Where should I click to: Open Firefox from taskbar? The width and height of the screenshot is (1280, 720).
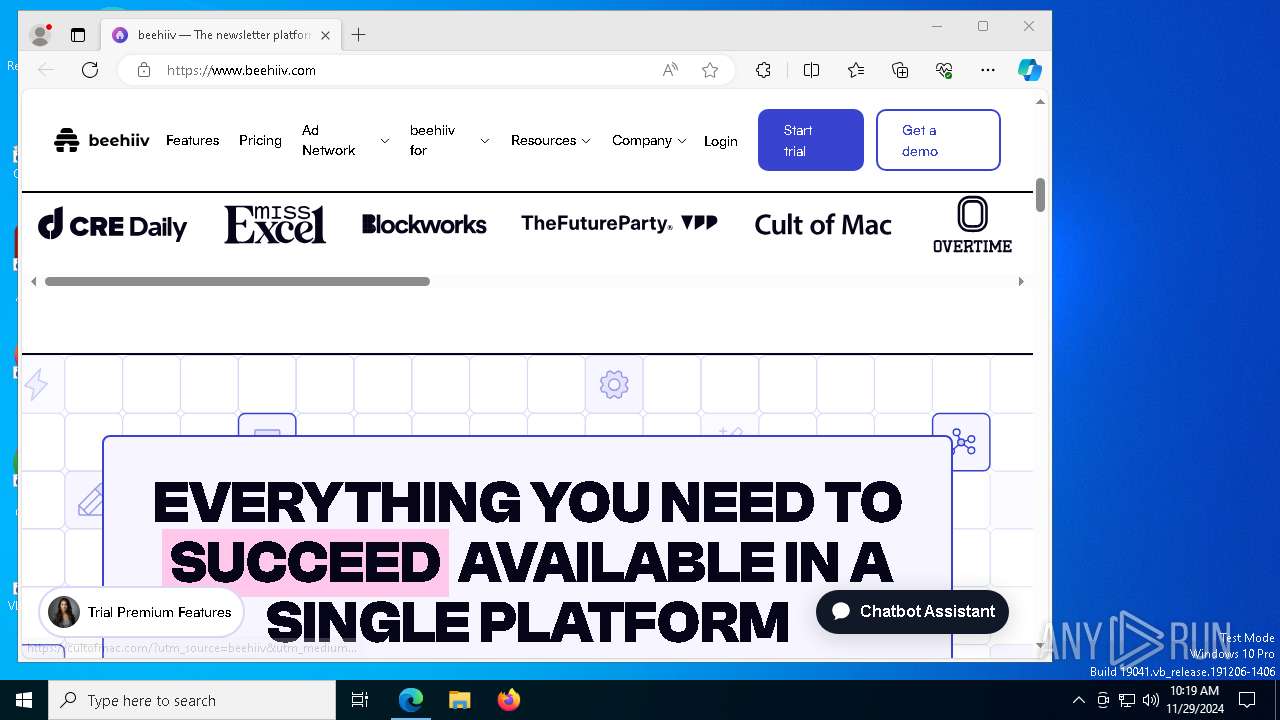point(508,700)
